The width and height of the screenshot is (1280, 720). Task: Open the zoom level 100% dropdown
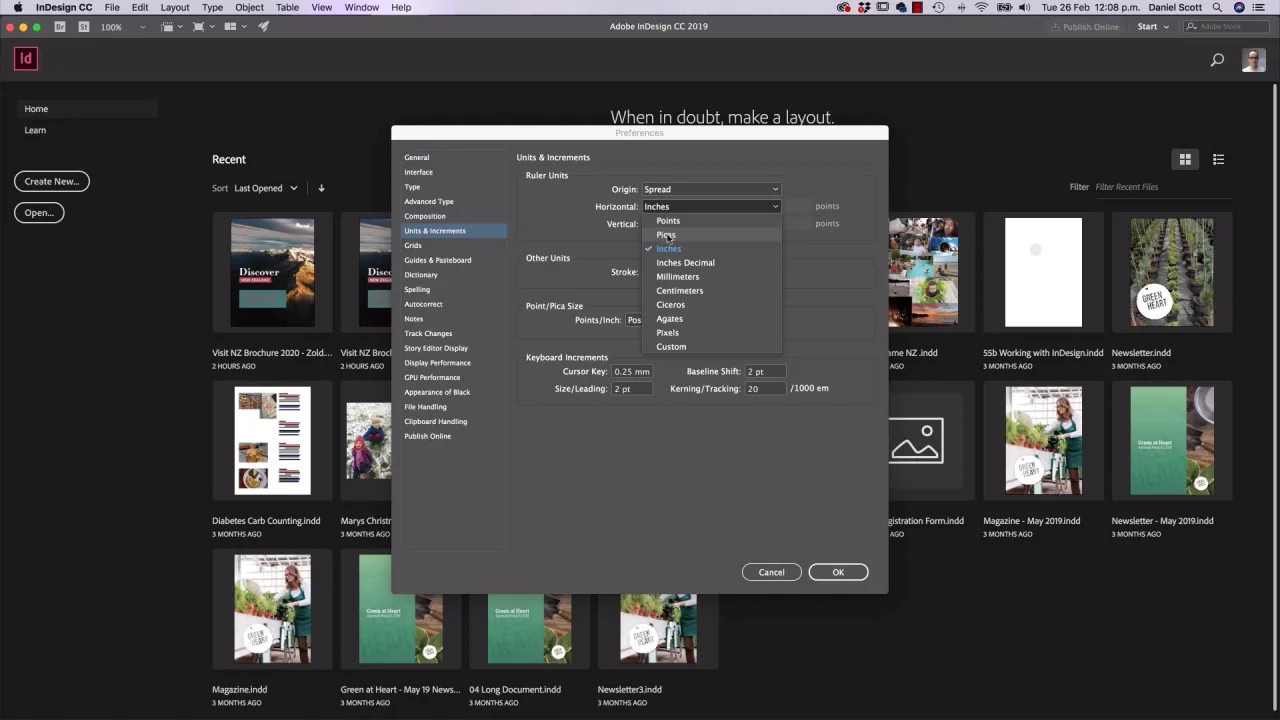123,27
